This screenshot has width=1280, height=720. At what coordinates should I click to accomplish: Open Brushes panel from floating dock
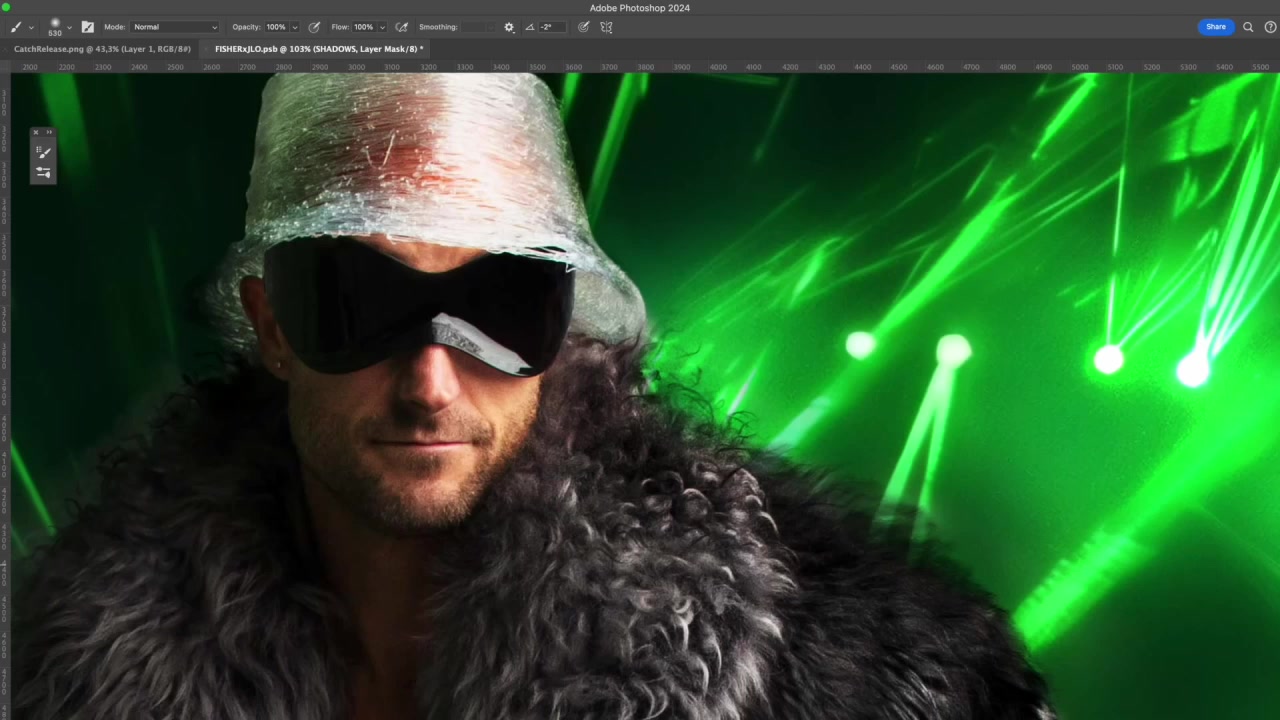(43, 152)
